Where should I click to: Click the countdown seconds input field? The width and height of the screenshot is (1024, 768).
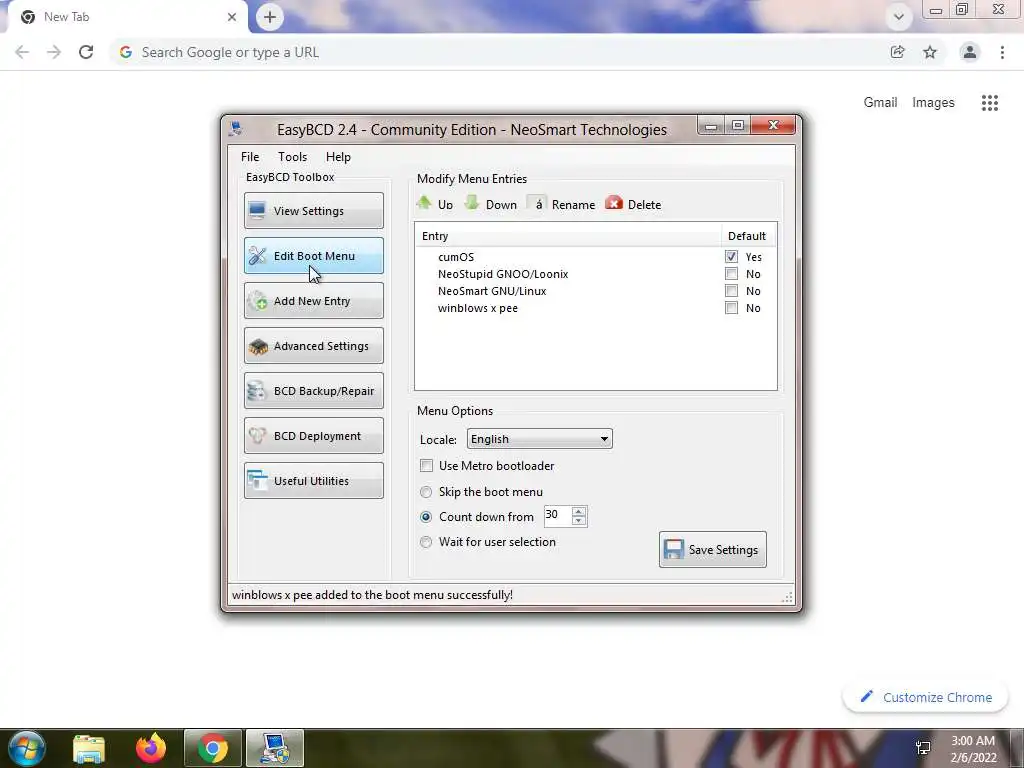click(x=557, y=515)
